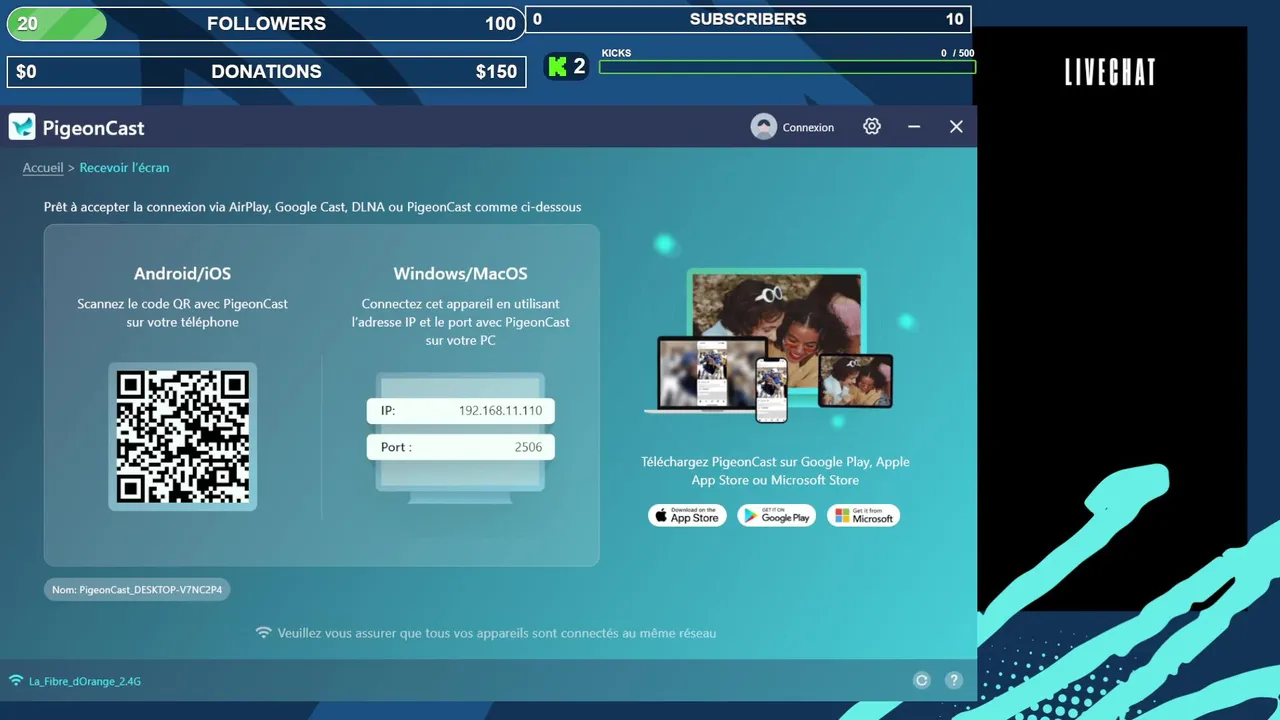
Task: Click the green Kick logo badge
Action: 566,67
